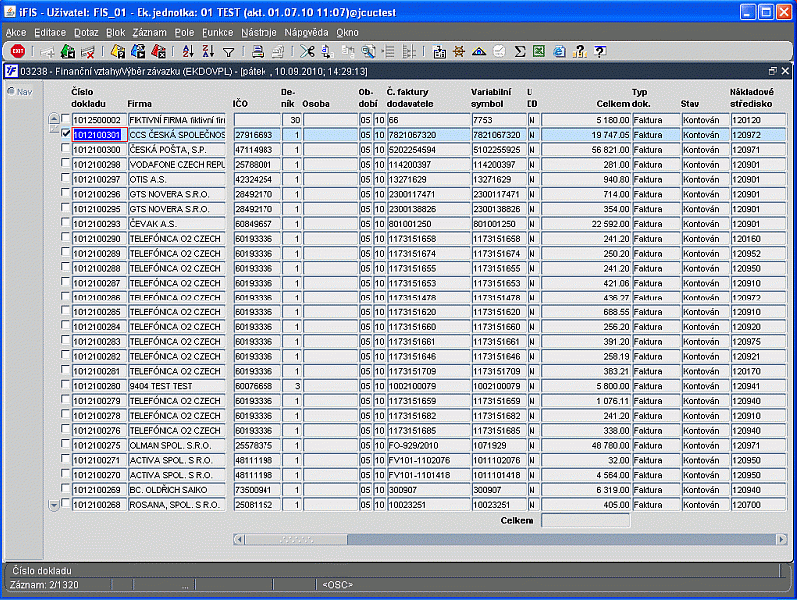797x600 pixels.
Task: Click the delete record icon with red X
Action: point(88,51)
